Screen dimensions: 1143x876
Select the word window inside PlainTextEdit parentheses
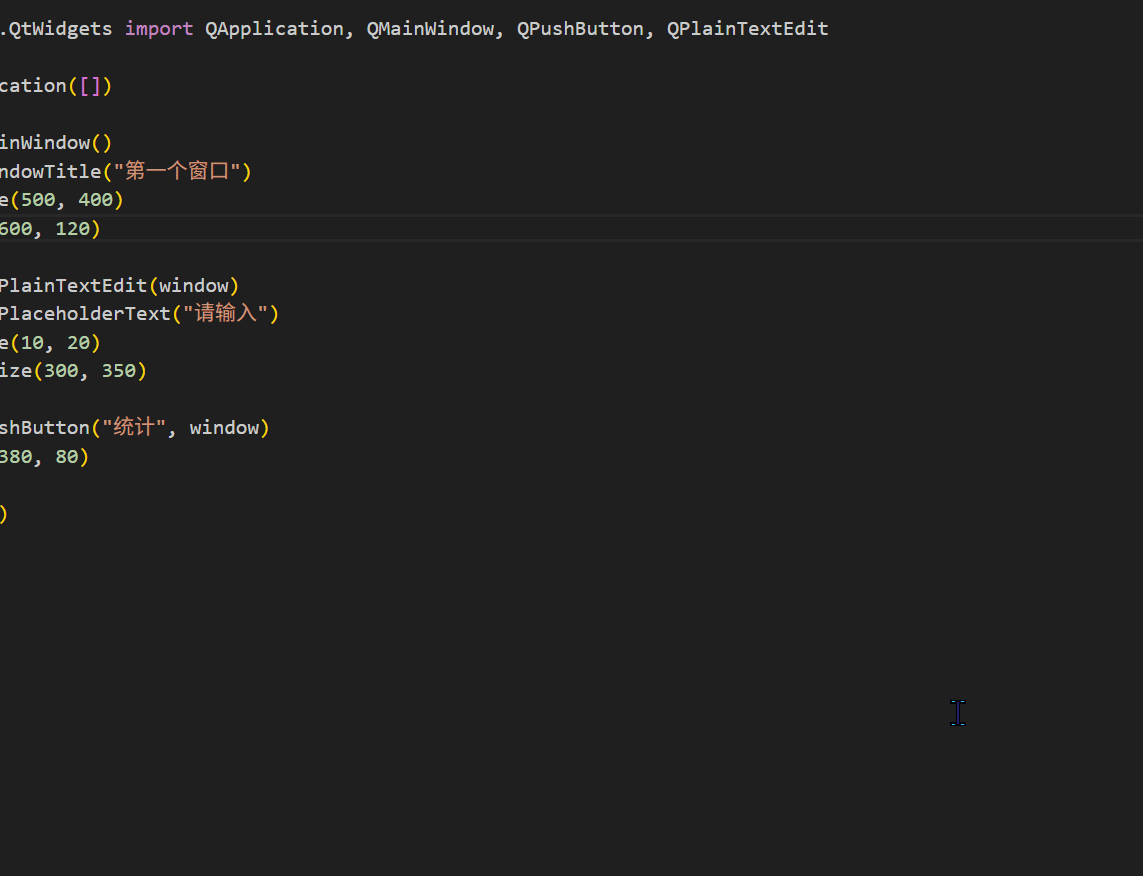click(x=196, y=285)
